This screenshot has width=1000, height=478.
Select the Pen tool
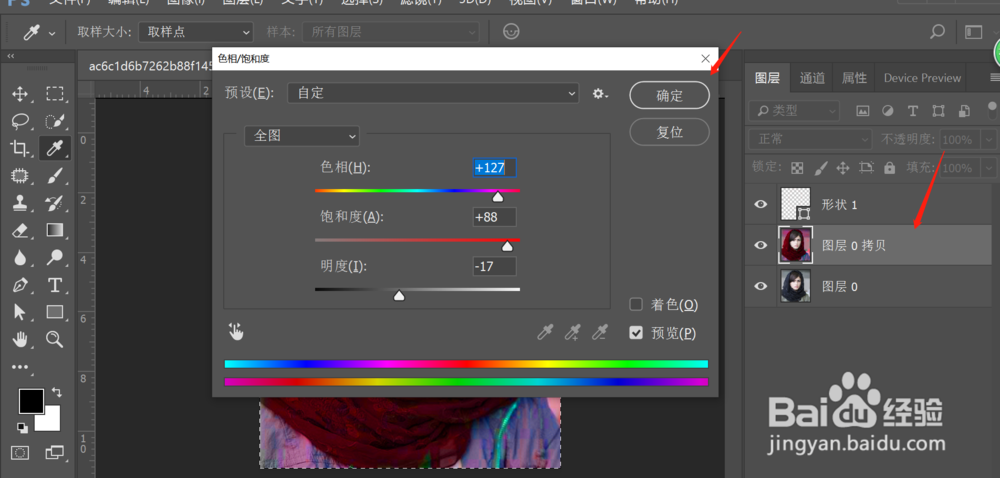(x=20, y=284)
